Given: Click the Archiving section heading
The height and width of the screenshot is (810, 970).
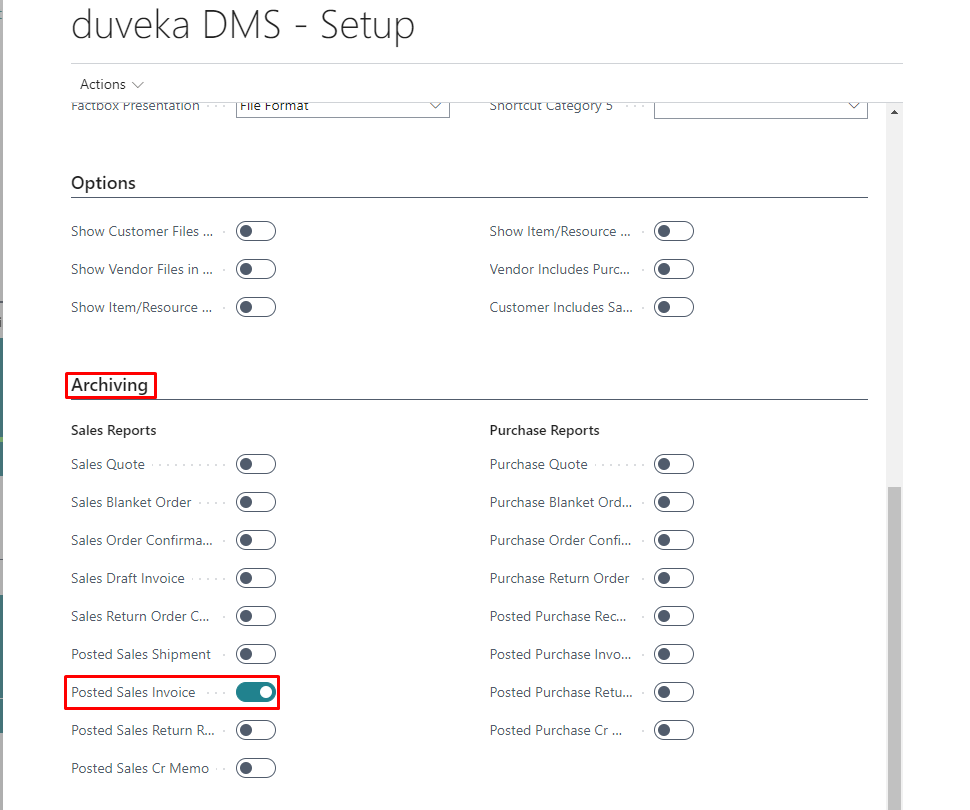Looking at the screenshot, I should coord(110,385).
